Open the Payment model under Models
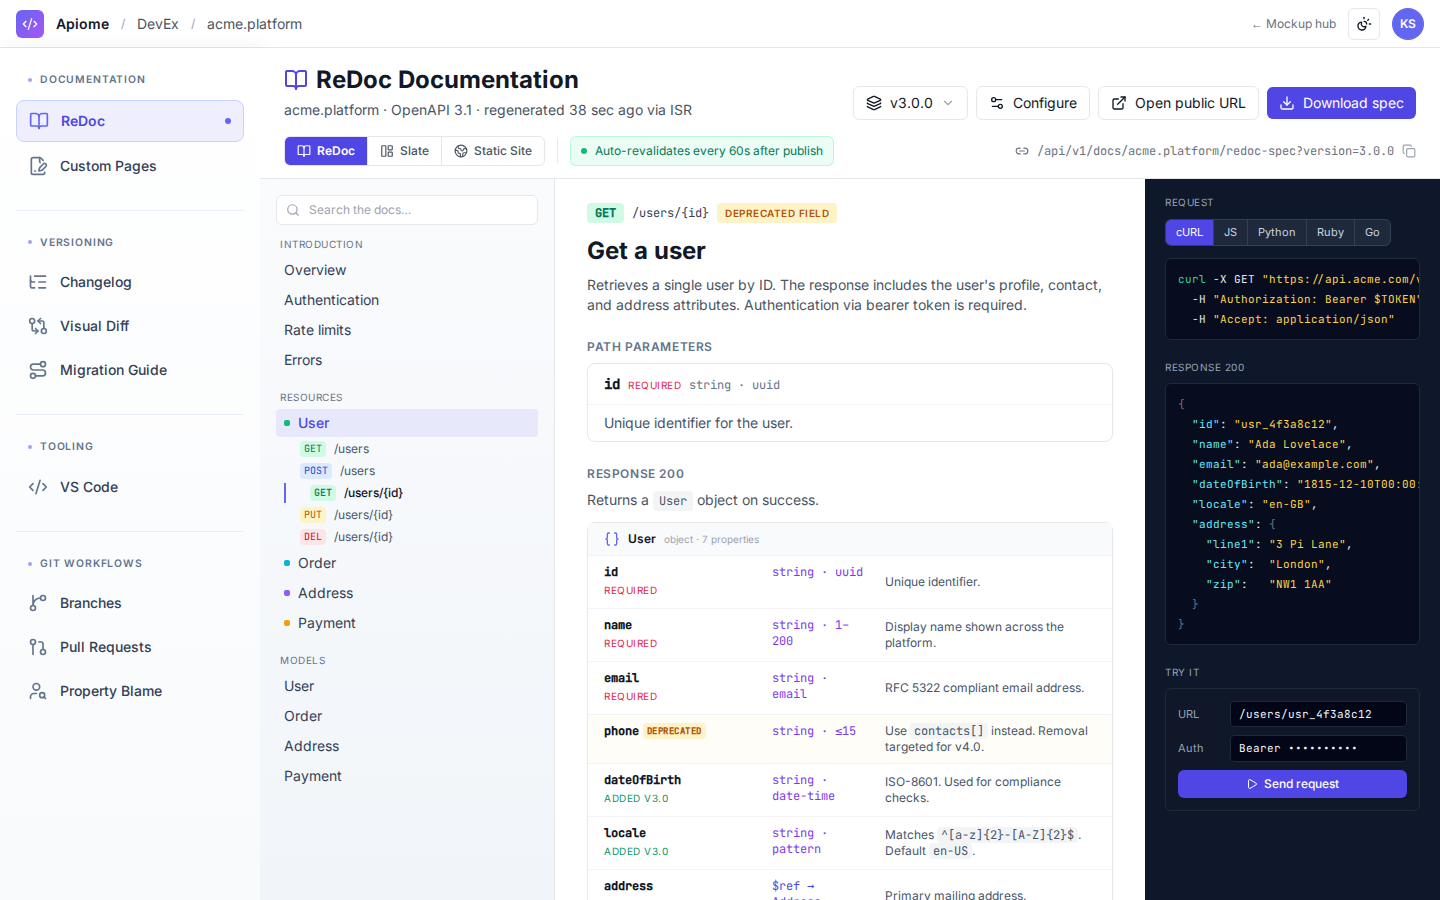 [407, 776]
